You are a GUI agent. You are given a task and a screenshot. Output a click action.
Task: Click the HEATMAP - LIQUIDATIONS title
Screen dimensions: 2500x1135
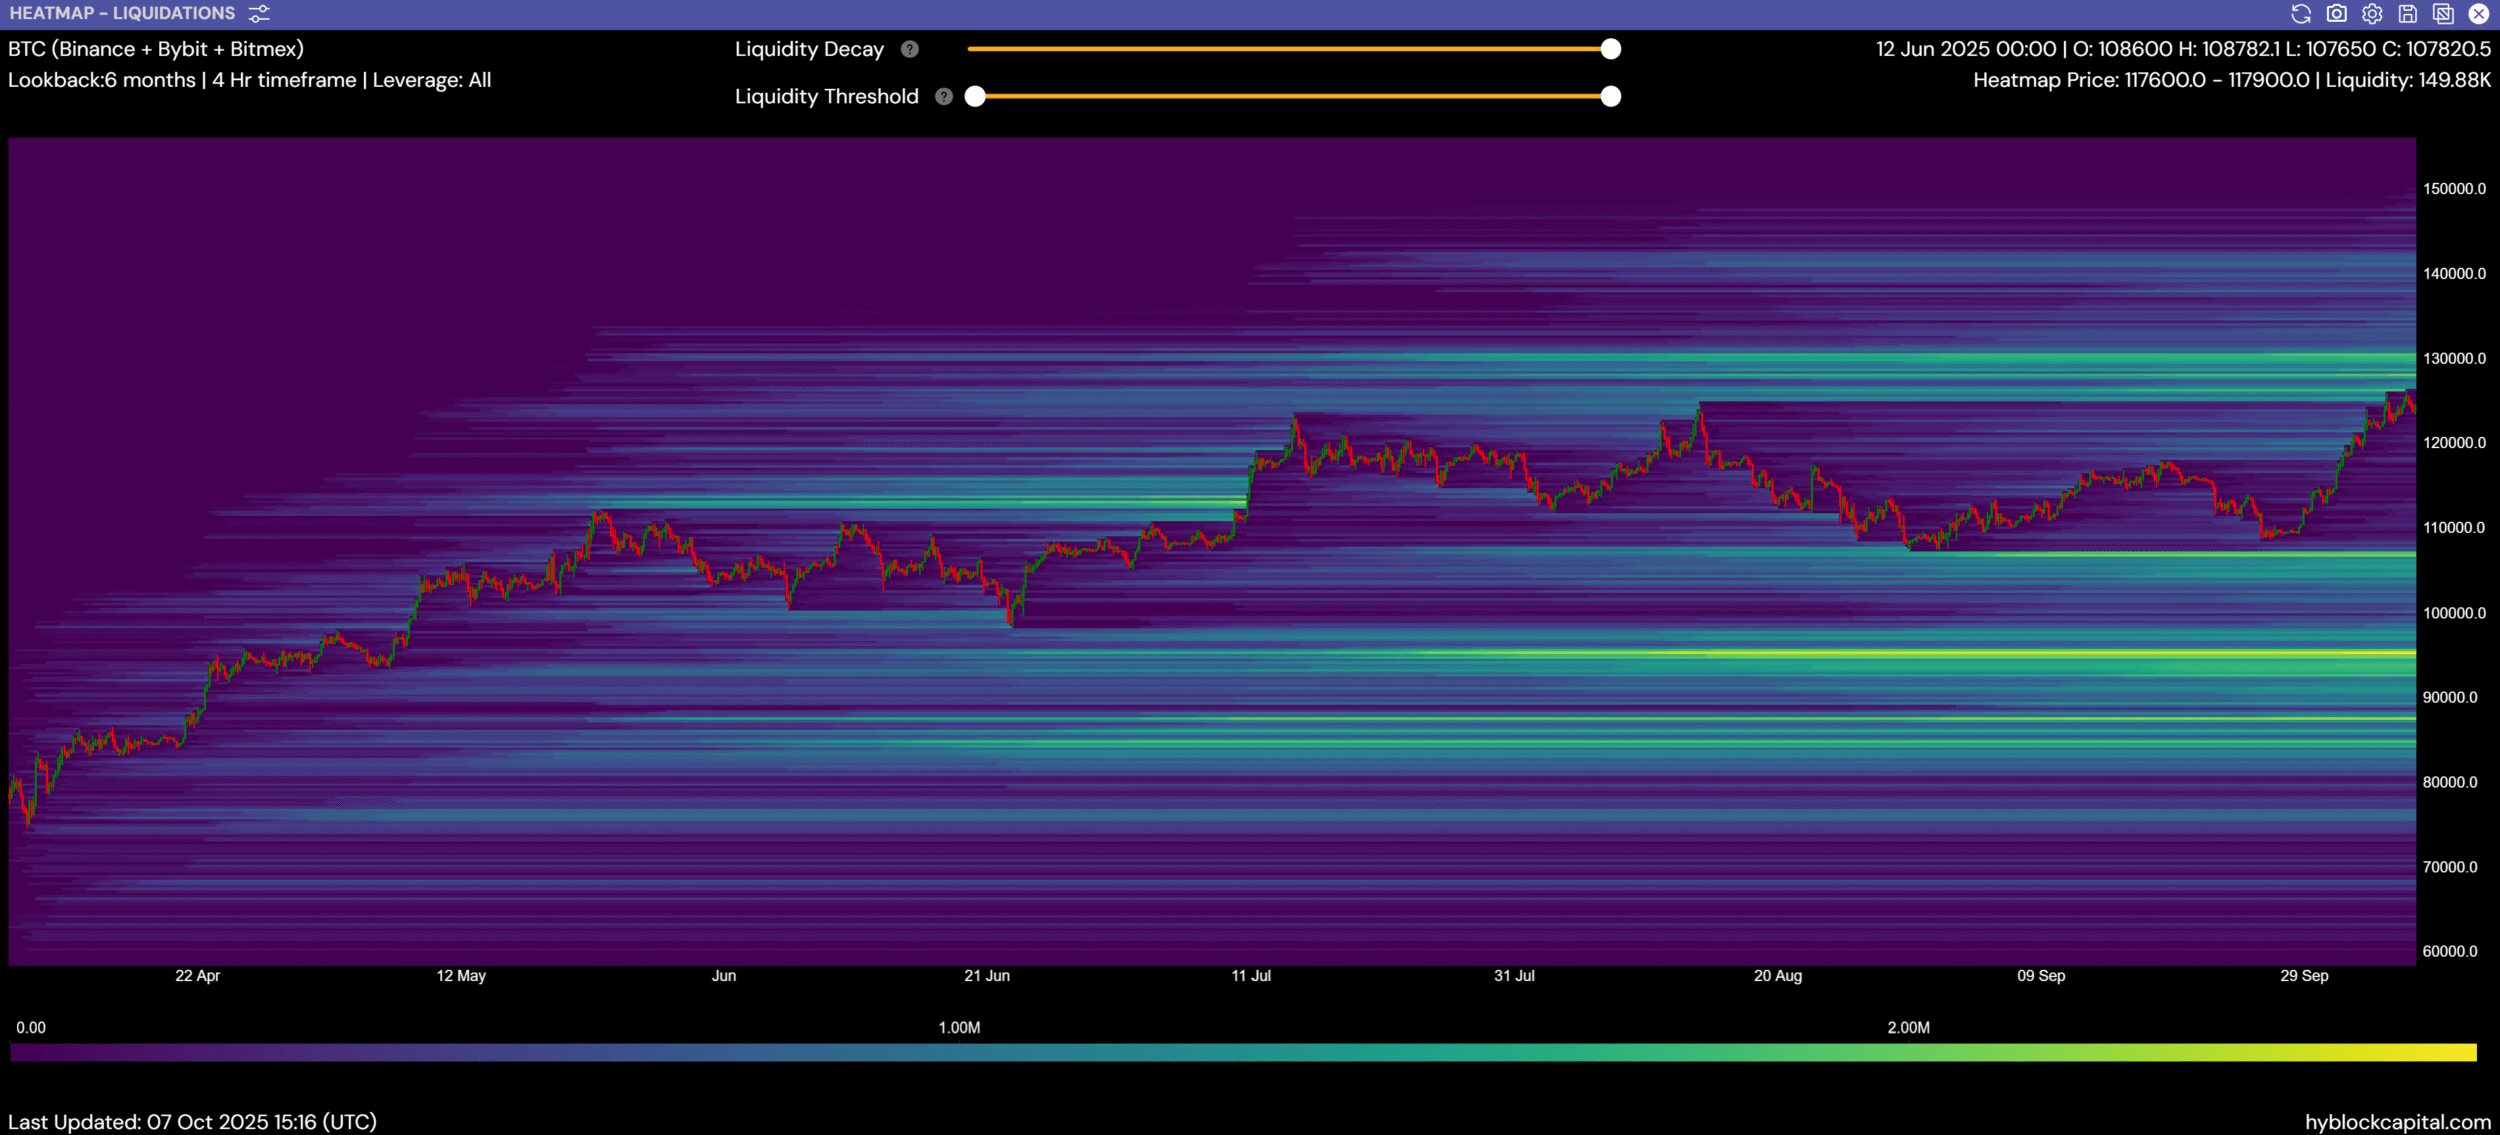point(122,14)
